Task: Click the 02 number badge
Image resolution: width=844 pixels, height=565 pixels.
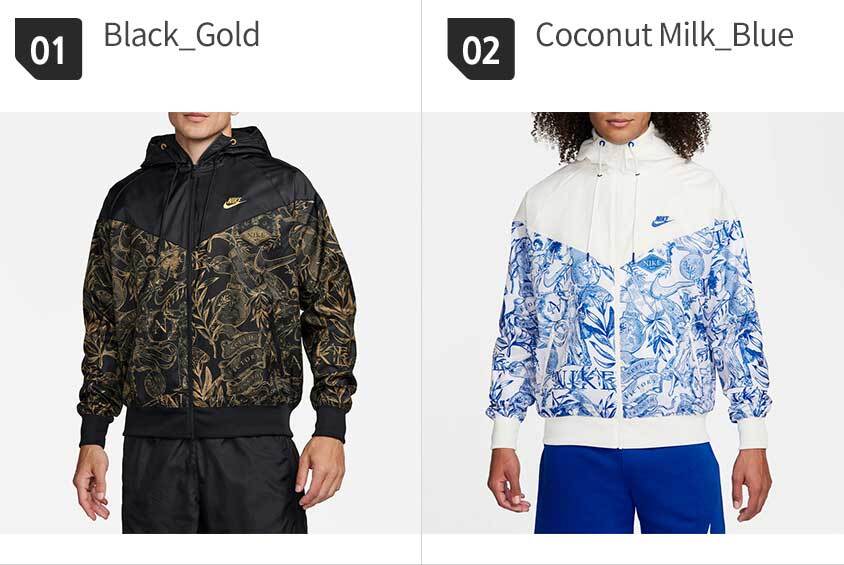Action: tap(481, 49)
